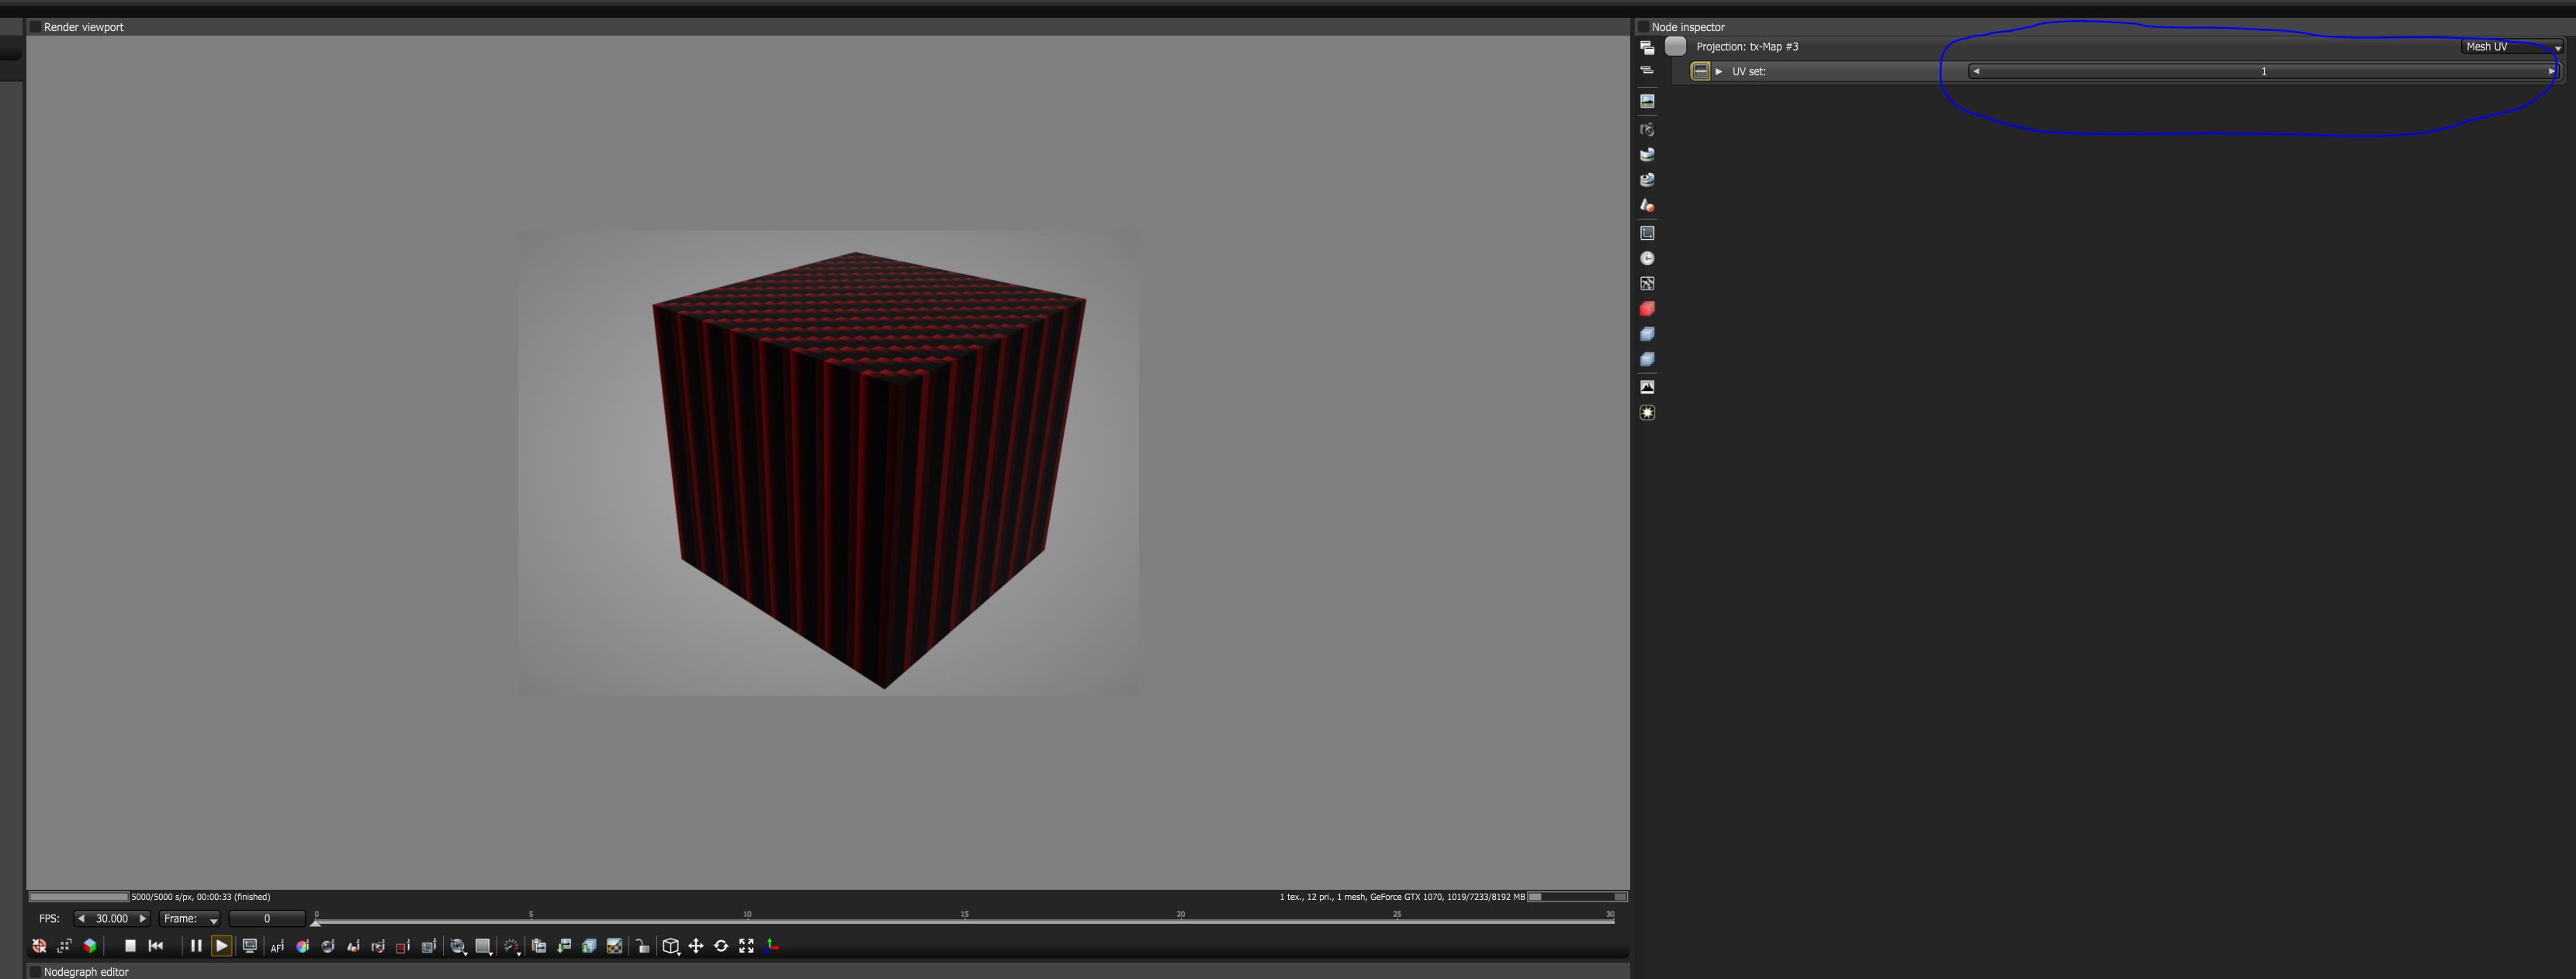Viewport: 2576px width, 979px height.
Task: Open camera node in inspector sidebar
Action: 1647,129
